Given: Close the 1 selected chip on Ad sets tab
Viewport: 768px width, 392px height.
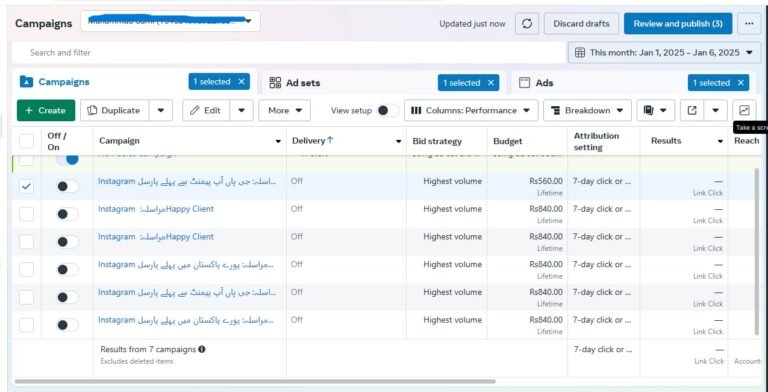Looking at the screenshot, I should 491,83.
